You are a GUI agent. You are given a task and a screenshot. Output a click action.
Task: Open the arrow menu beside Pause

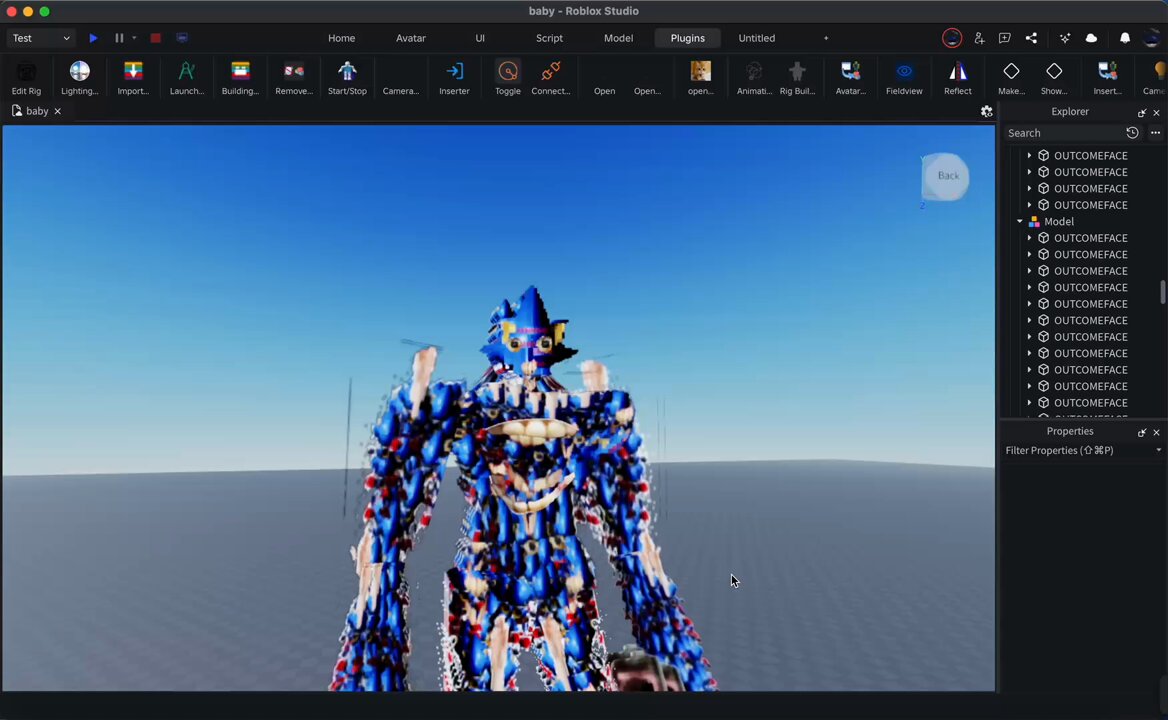(x=134, y=38)
